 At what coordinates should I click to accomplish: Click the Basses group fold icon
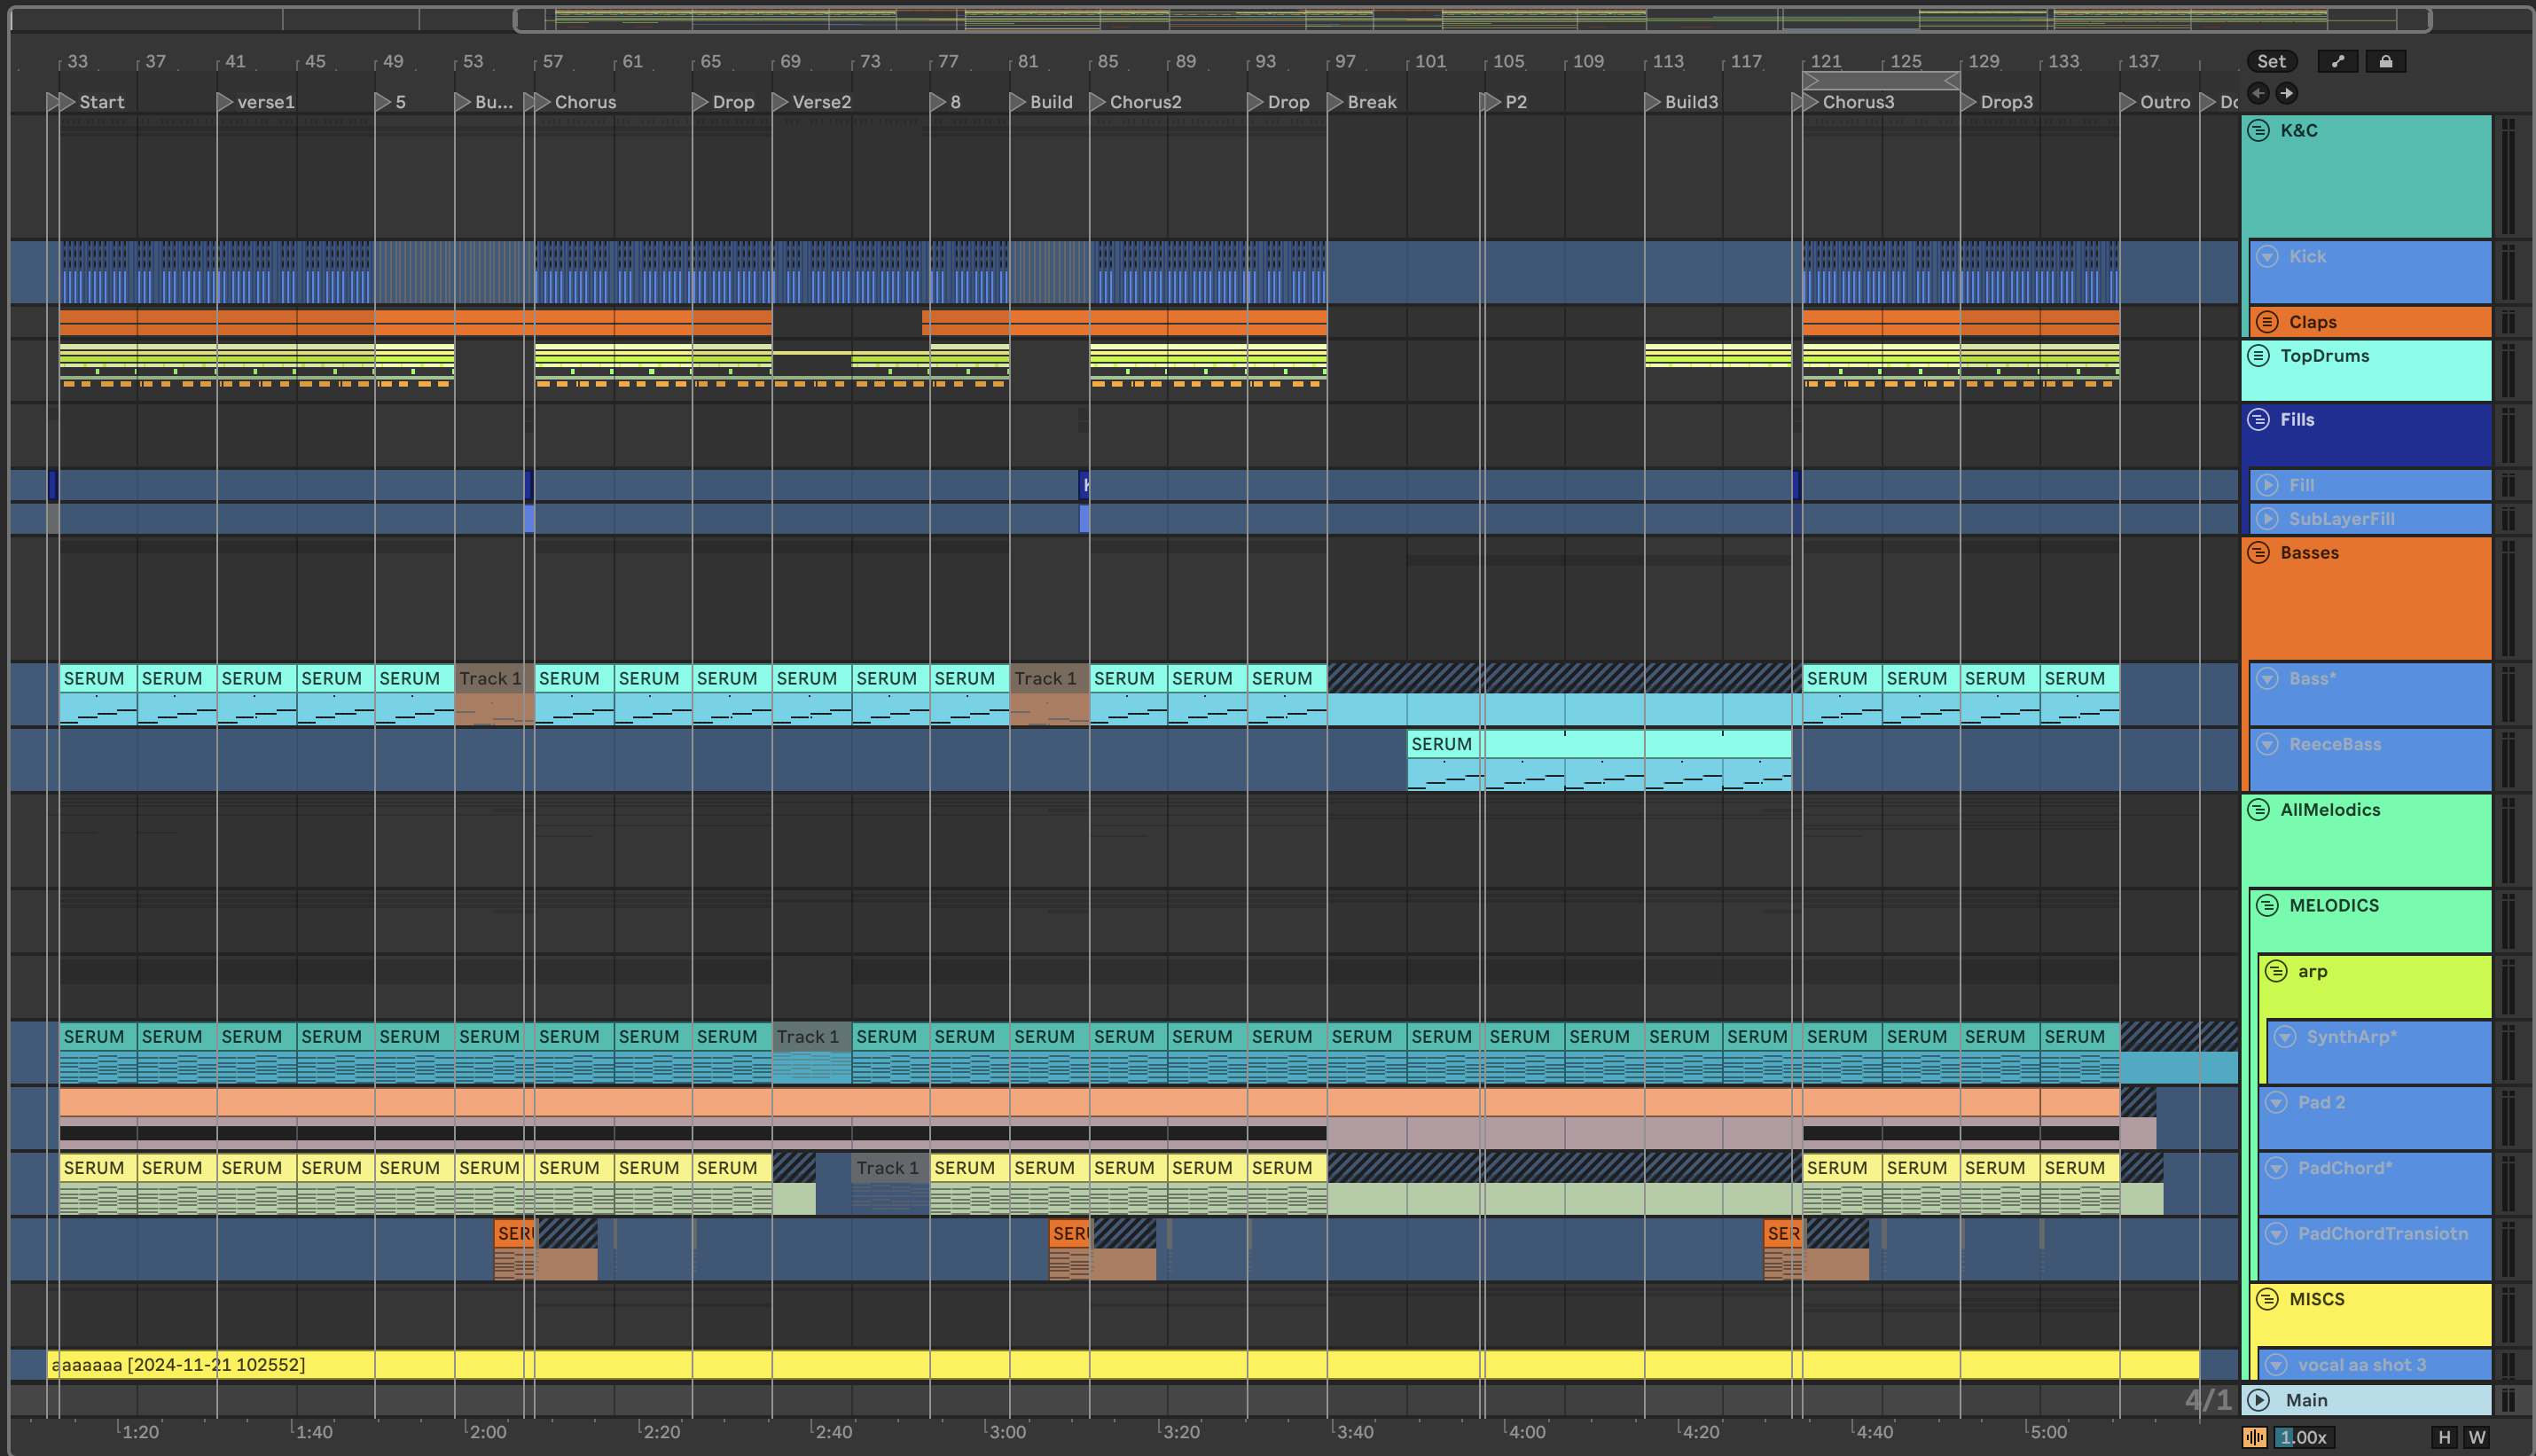pyautogui.click(x=2258, y=553)
